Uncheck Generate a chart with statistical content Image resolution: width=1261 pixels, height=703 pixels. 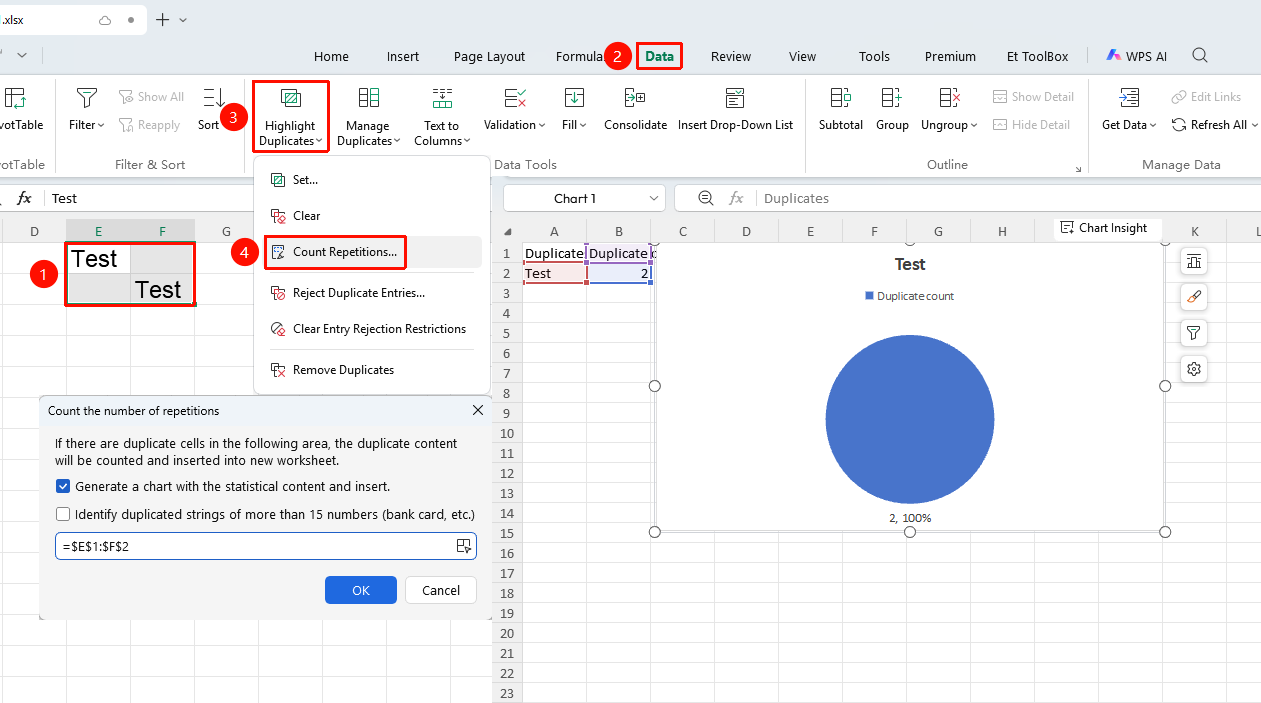[x=63, y=487]
